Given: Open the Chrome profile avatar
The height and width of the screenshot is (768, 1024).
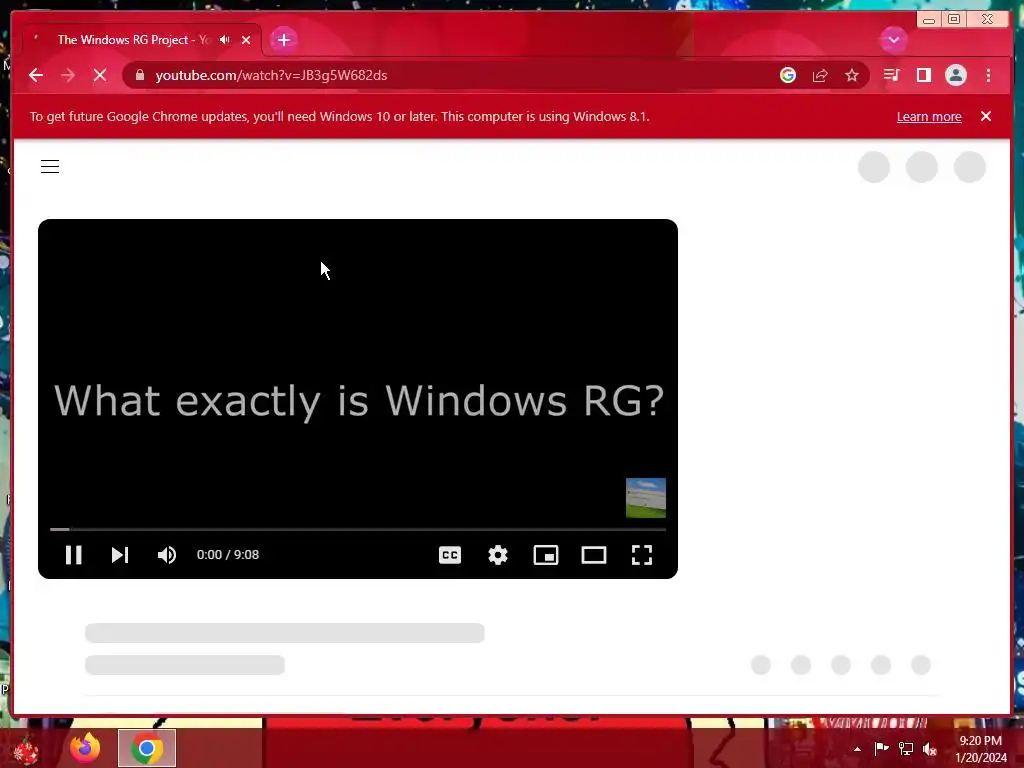Looking at the screenshot, I should tap(955, 75).
